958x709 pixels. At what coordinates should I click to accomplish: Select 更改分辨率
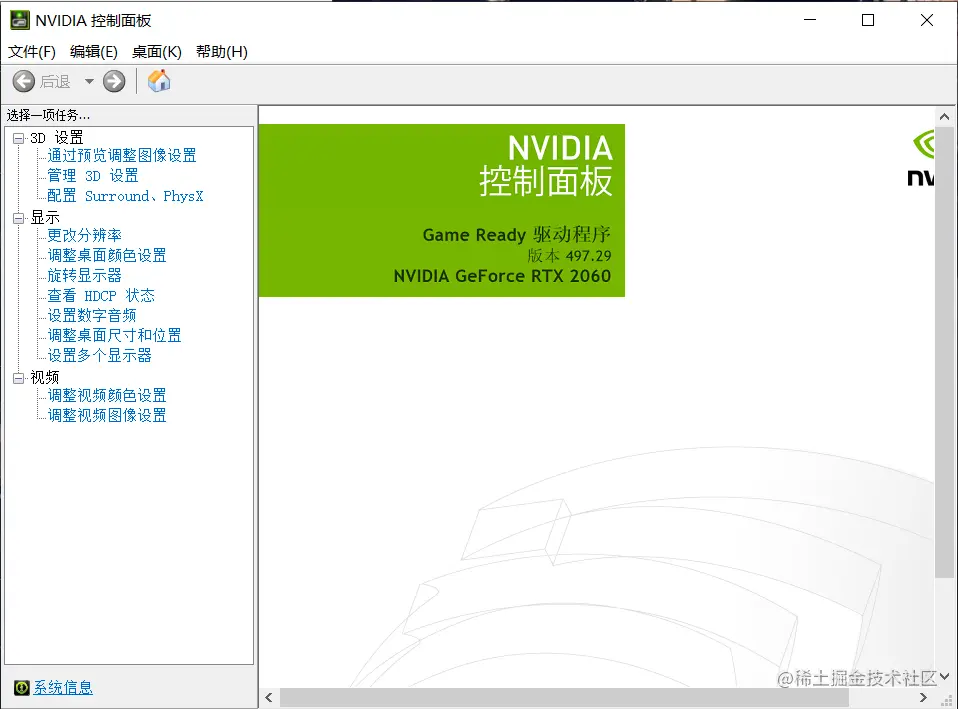click(x=84, y=235)
